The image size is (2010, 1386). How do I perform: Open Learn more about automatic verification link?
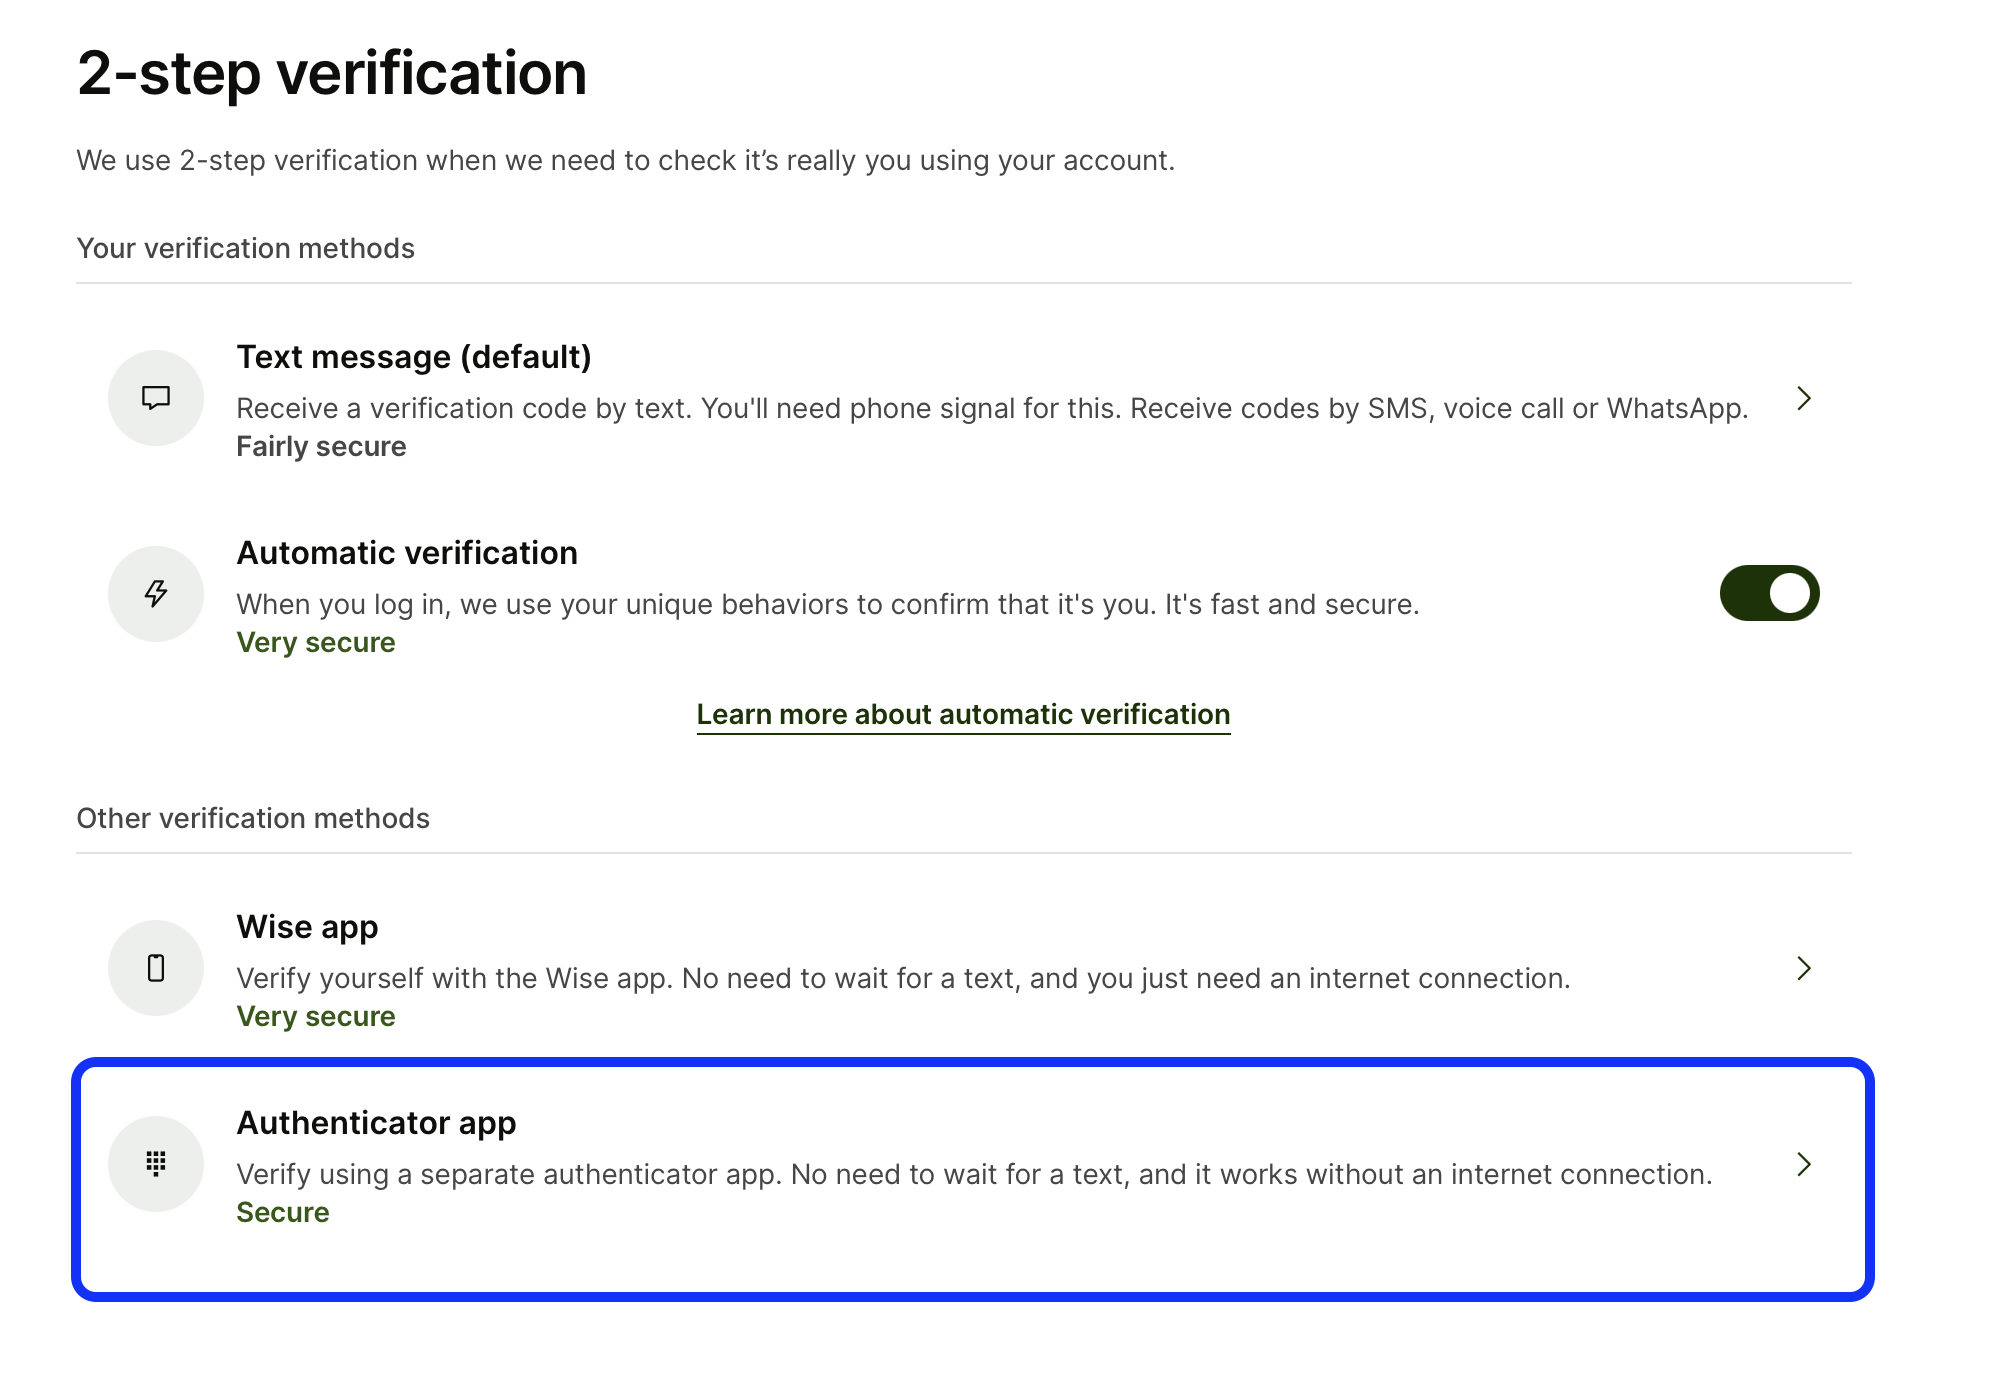[x=963, y=714]
